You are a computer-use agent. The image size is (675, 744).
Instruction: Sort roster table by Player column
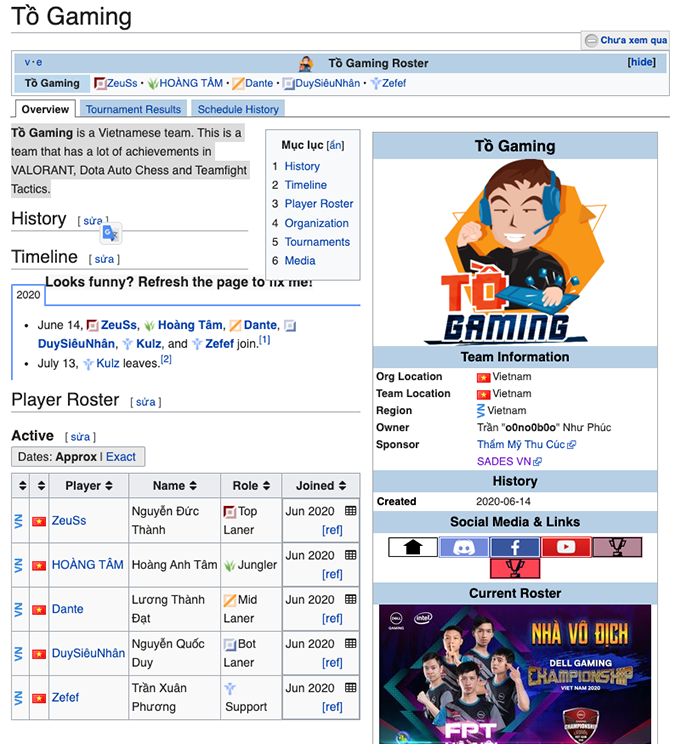point(89,485)
